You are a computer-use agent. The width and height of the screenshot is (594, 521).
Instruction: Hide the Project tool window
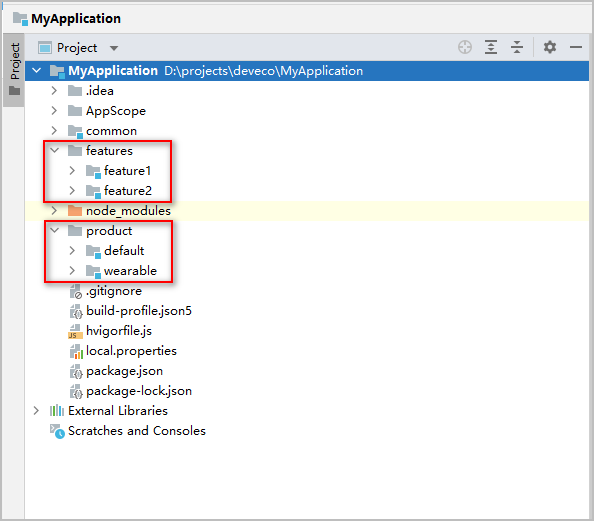click(576, 47)
